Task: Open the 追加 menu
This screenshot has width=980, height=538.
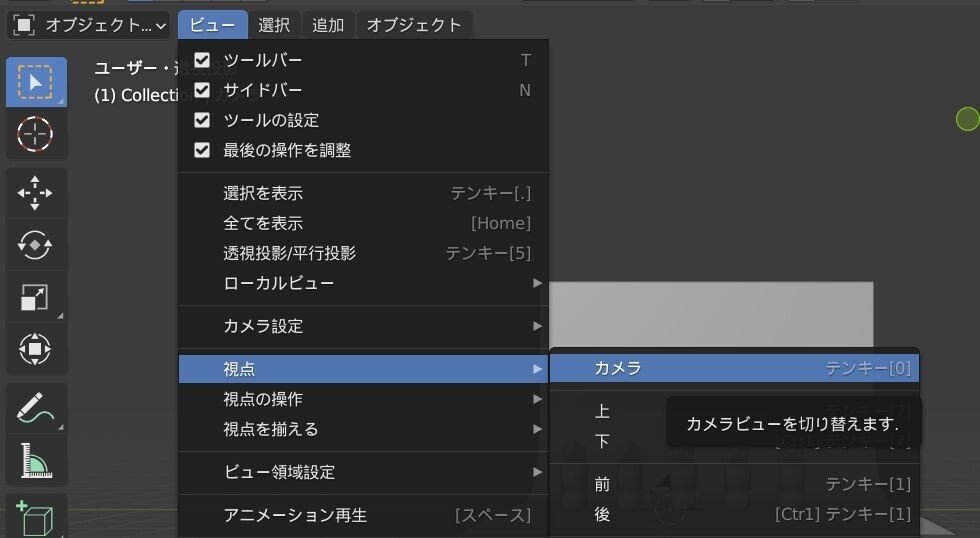Action: (328, 25)
